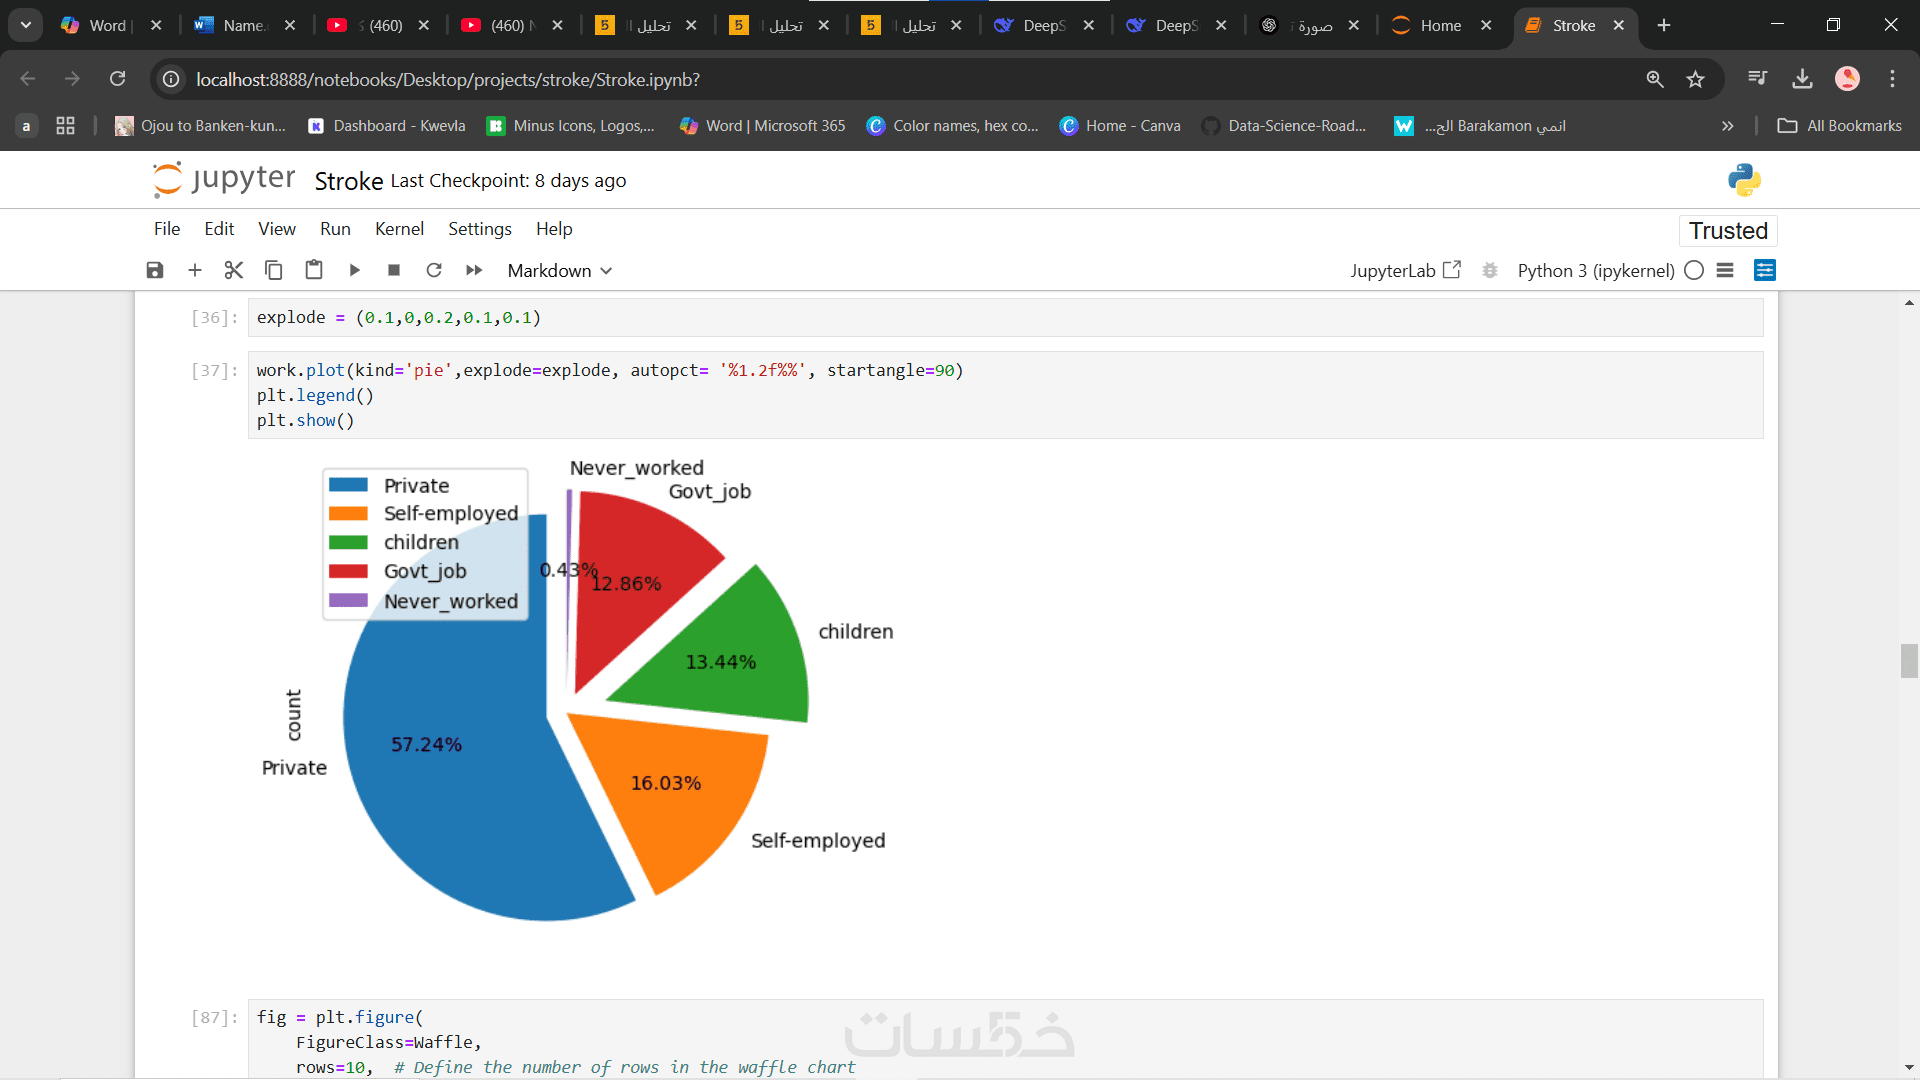Viewport: 1920px width, 1080px height.
Task: Insert a new cell with the plus icon
Action: coord(195,270)
